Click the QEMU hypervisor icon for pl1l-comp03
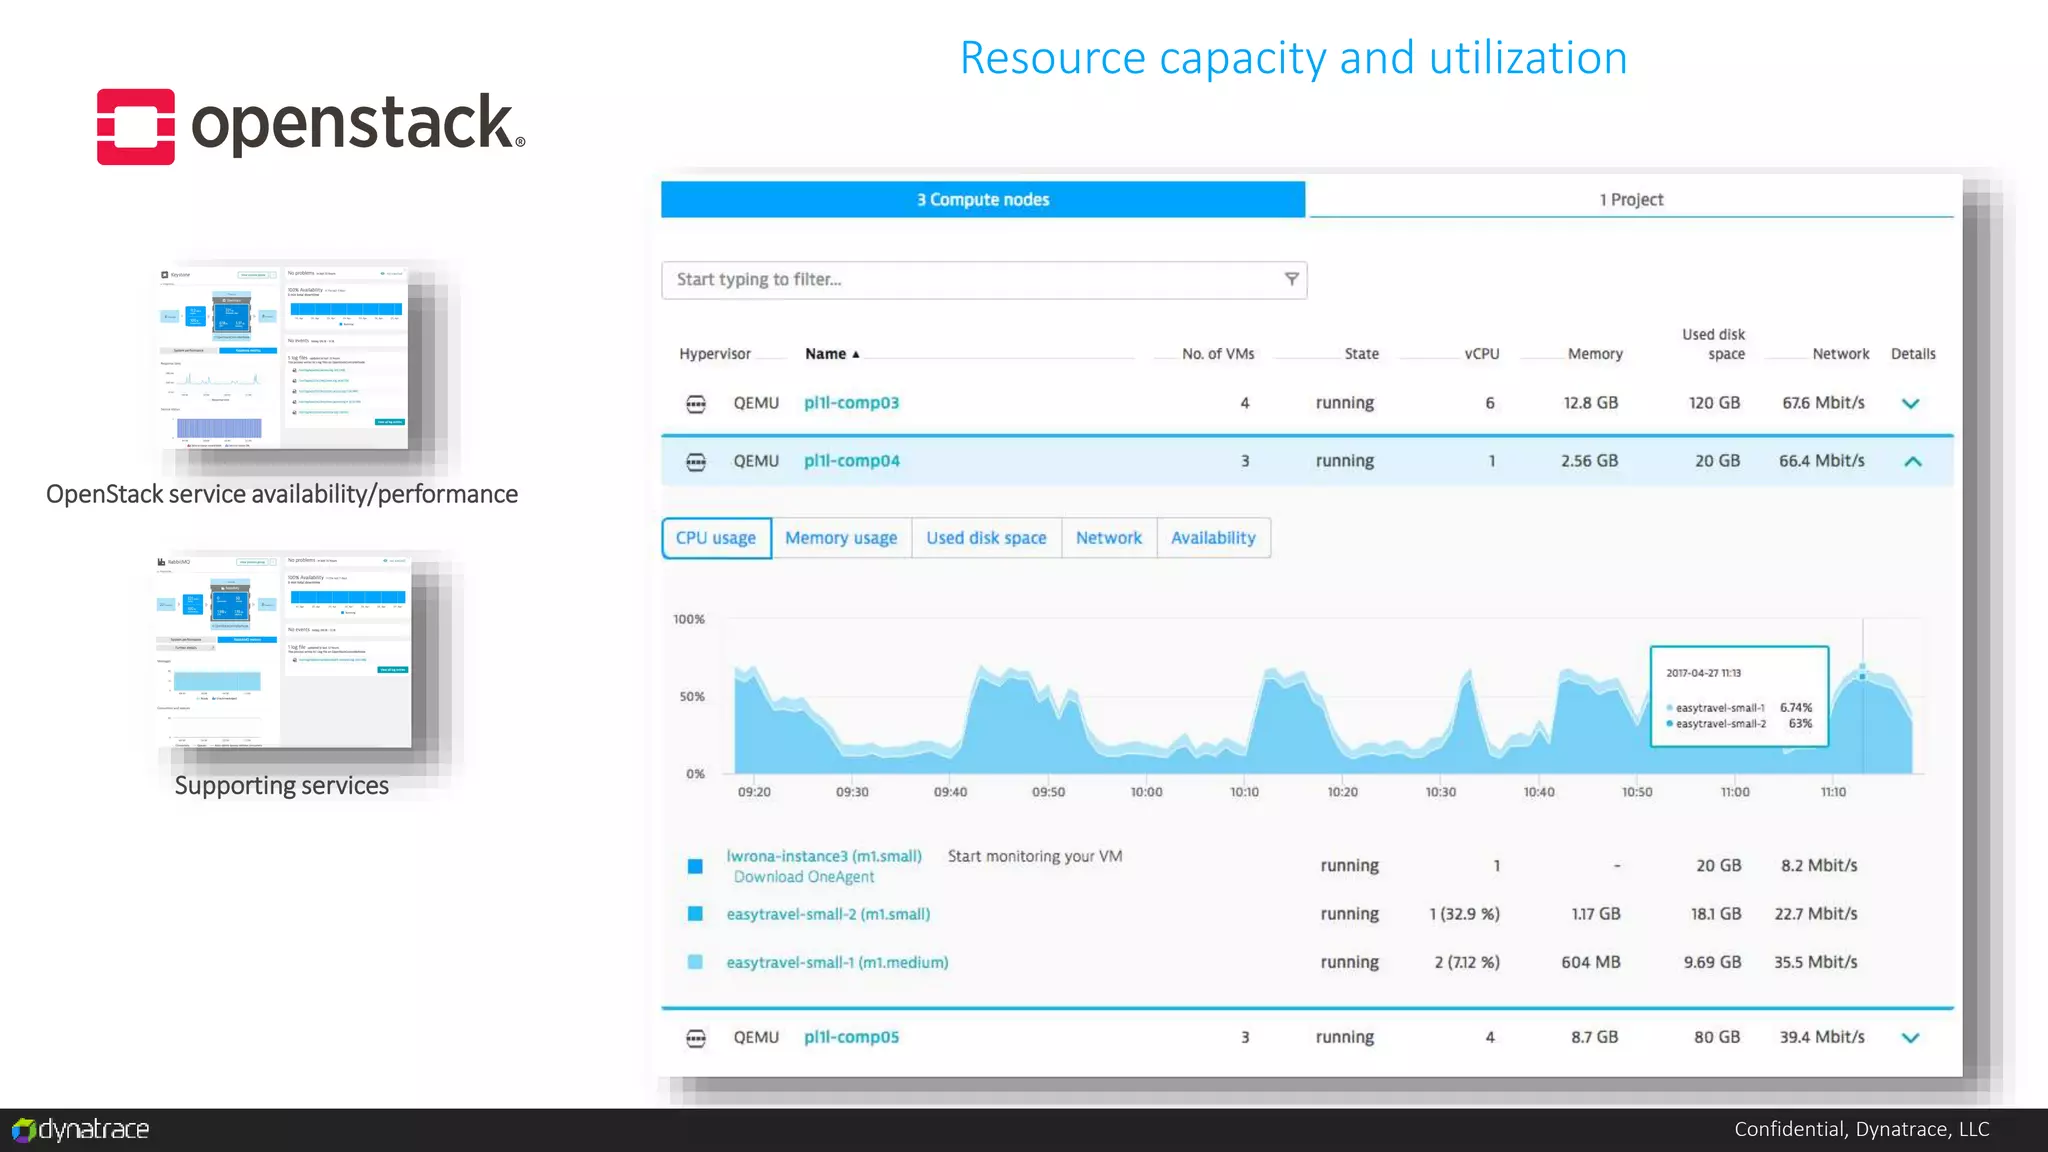The height and width of the screenshot is (1152, 2048). click(x=696, y=404)
